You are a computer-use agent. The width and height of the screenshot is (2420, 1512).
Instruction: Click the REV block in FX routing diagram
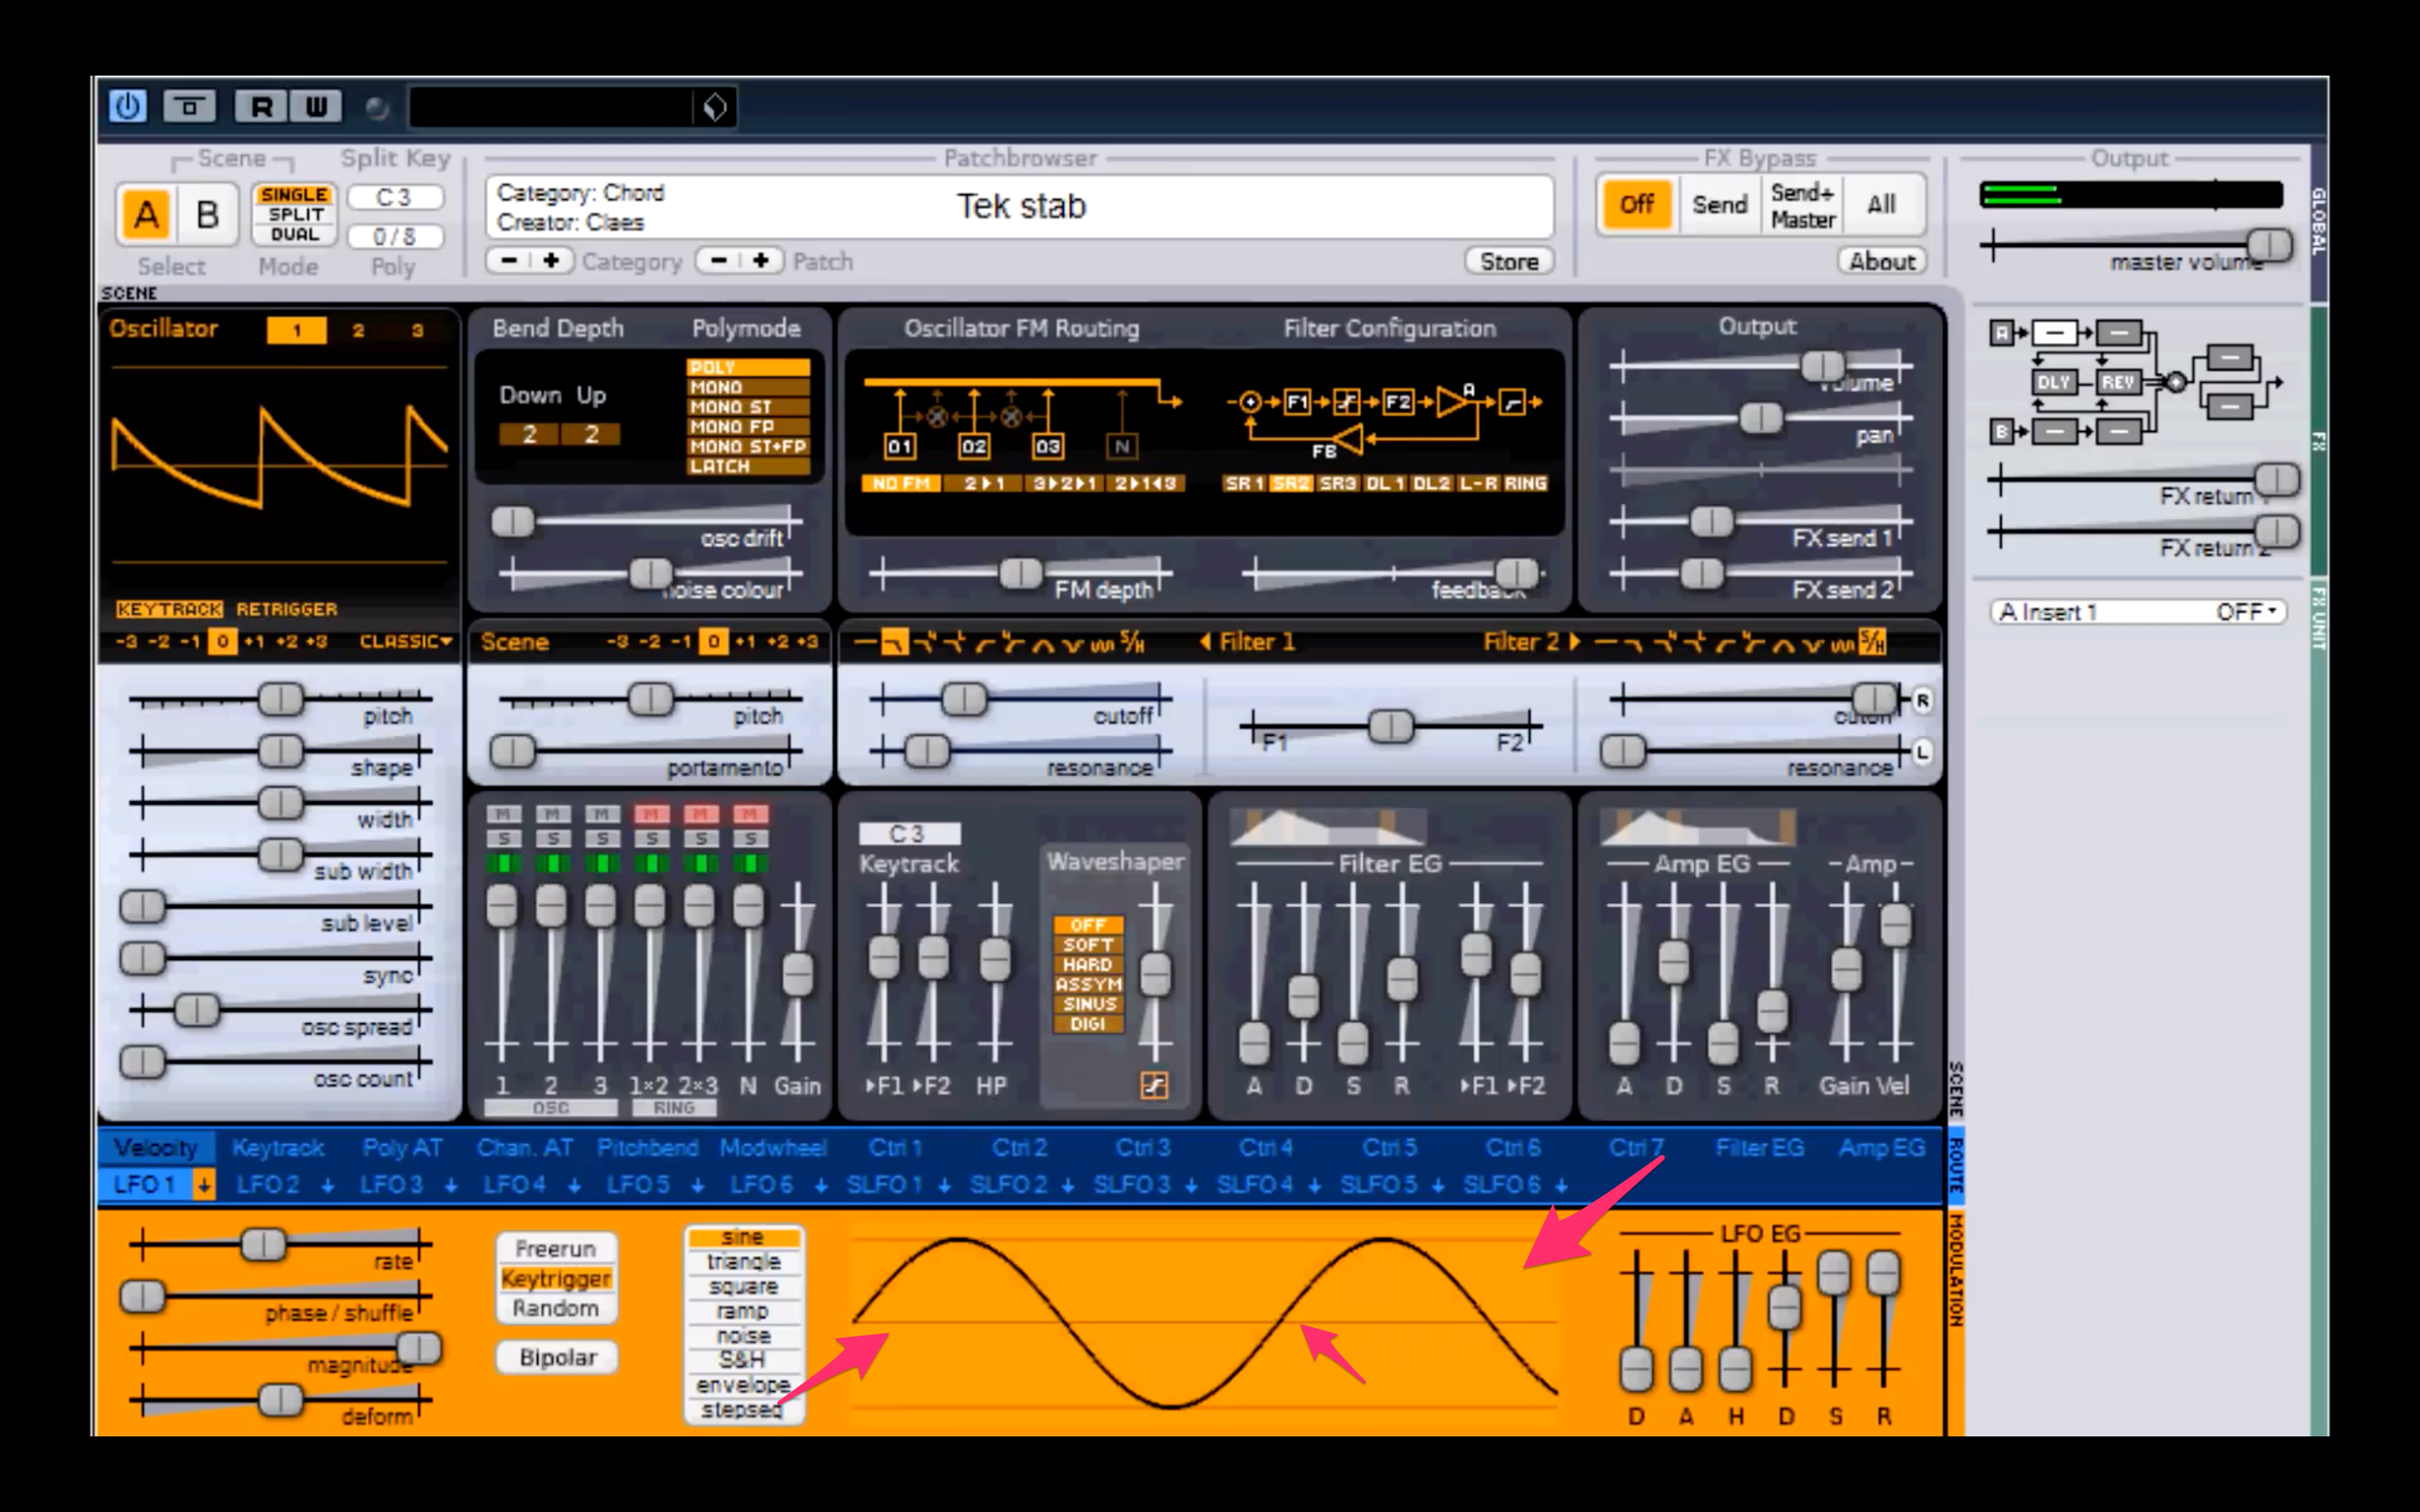click(2117, 382)
